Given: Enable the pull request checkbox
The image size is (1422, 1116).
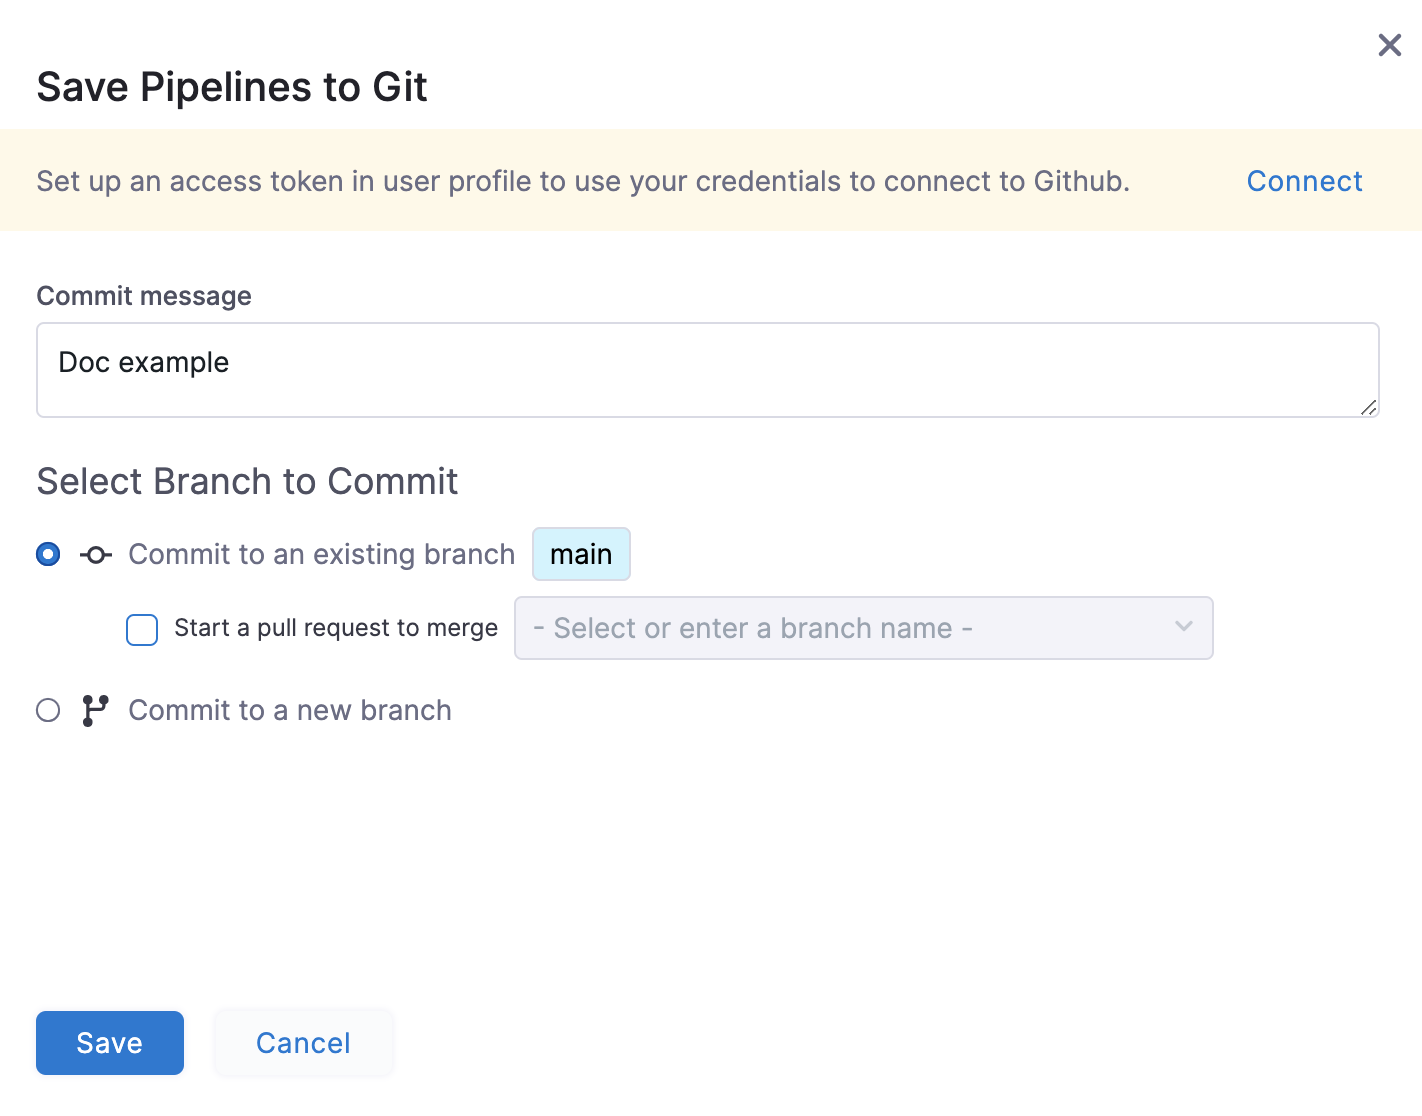Looking at the screenshot, I should (142, 629).
